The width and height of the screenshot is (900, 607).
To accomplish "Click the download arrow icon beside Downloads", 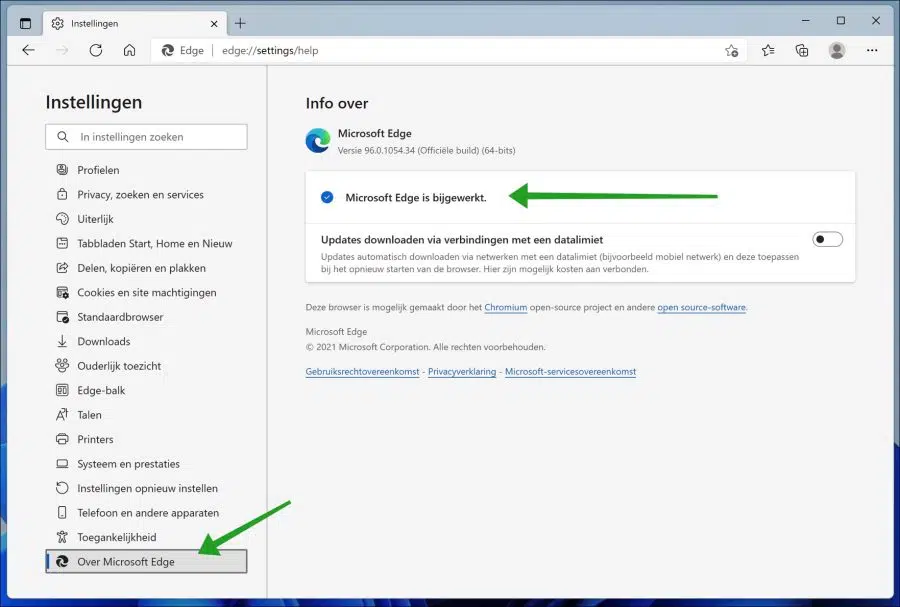I will coord(62,341).
